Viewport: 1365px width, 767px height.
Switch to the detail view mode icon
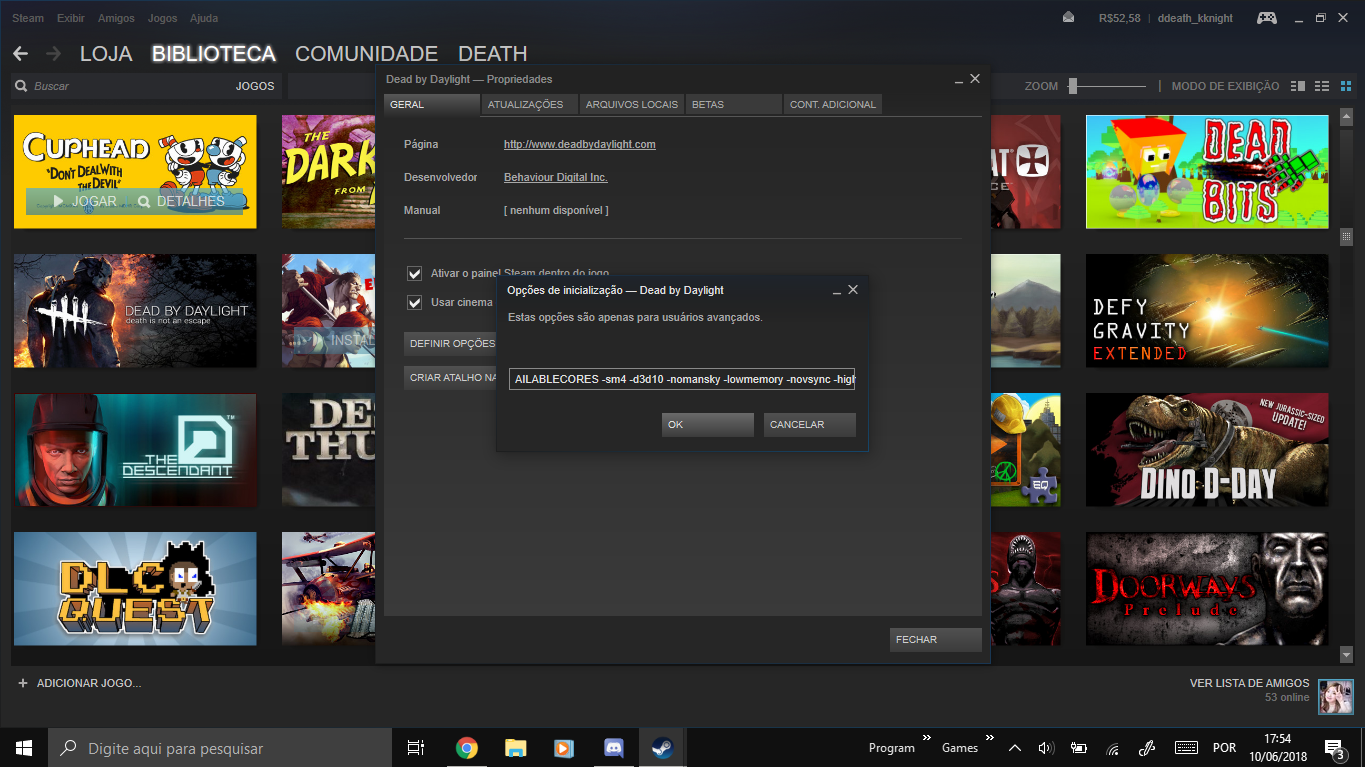coord(1298,86)
